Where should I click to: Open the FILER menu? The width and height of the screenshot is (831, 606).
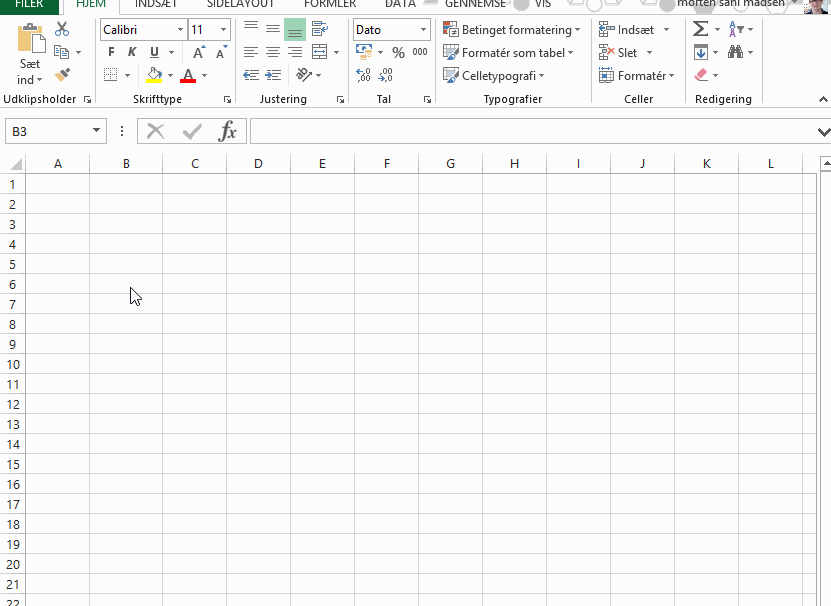point(29,4)
